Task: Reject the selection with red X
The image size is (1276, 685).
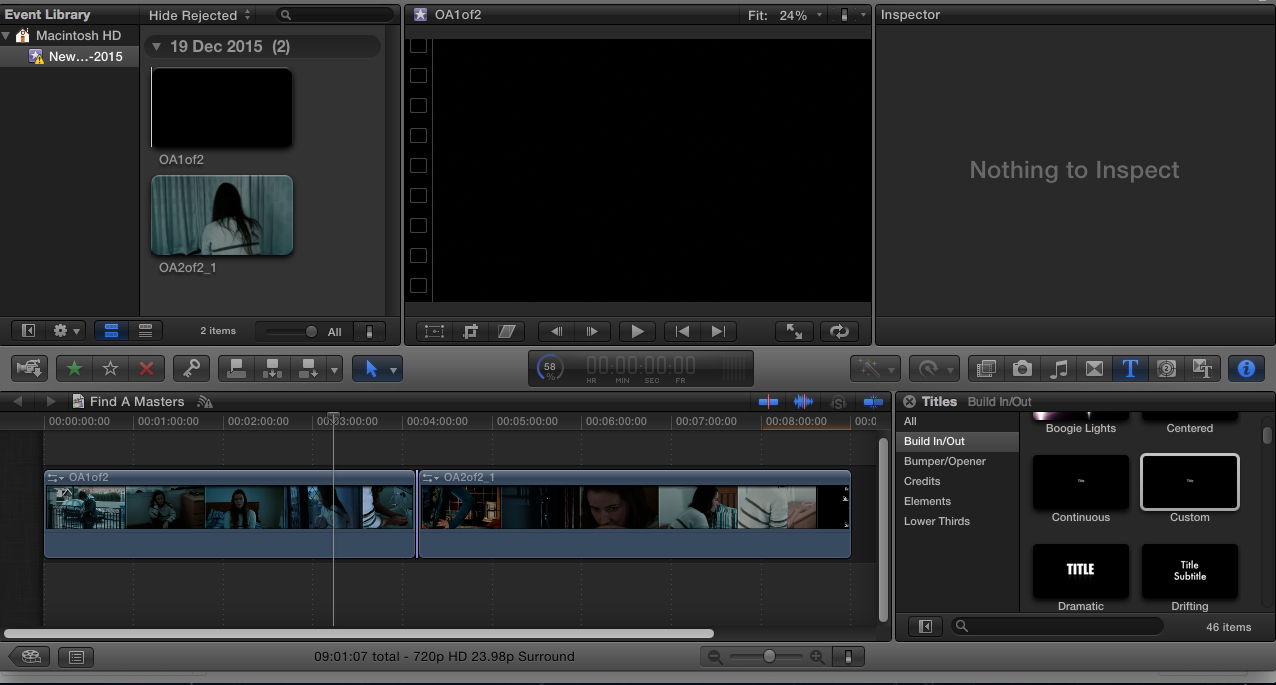Action: [x=146, y=368]
